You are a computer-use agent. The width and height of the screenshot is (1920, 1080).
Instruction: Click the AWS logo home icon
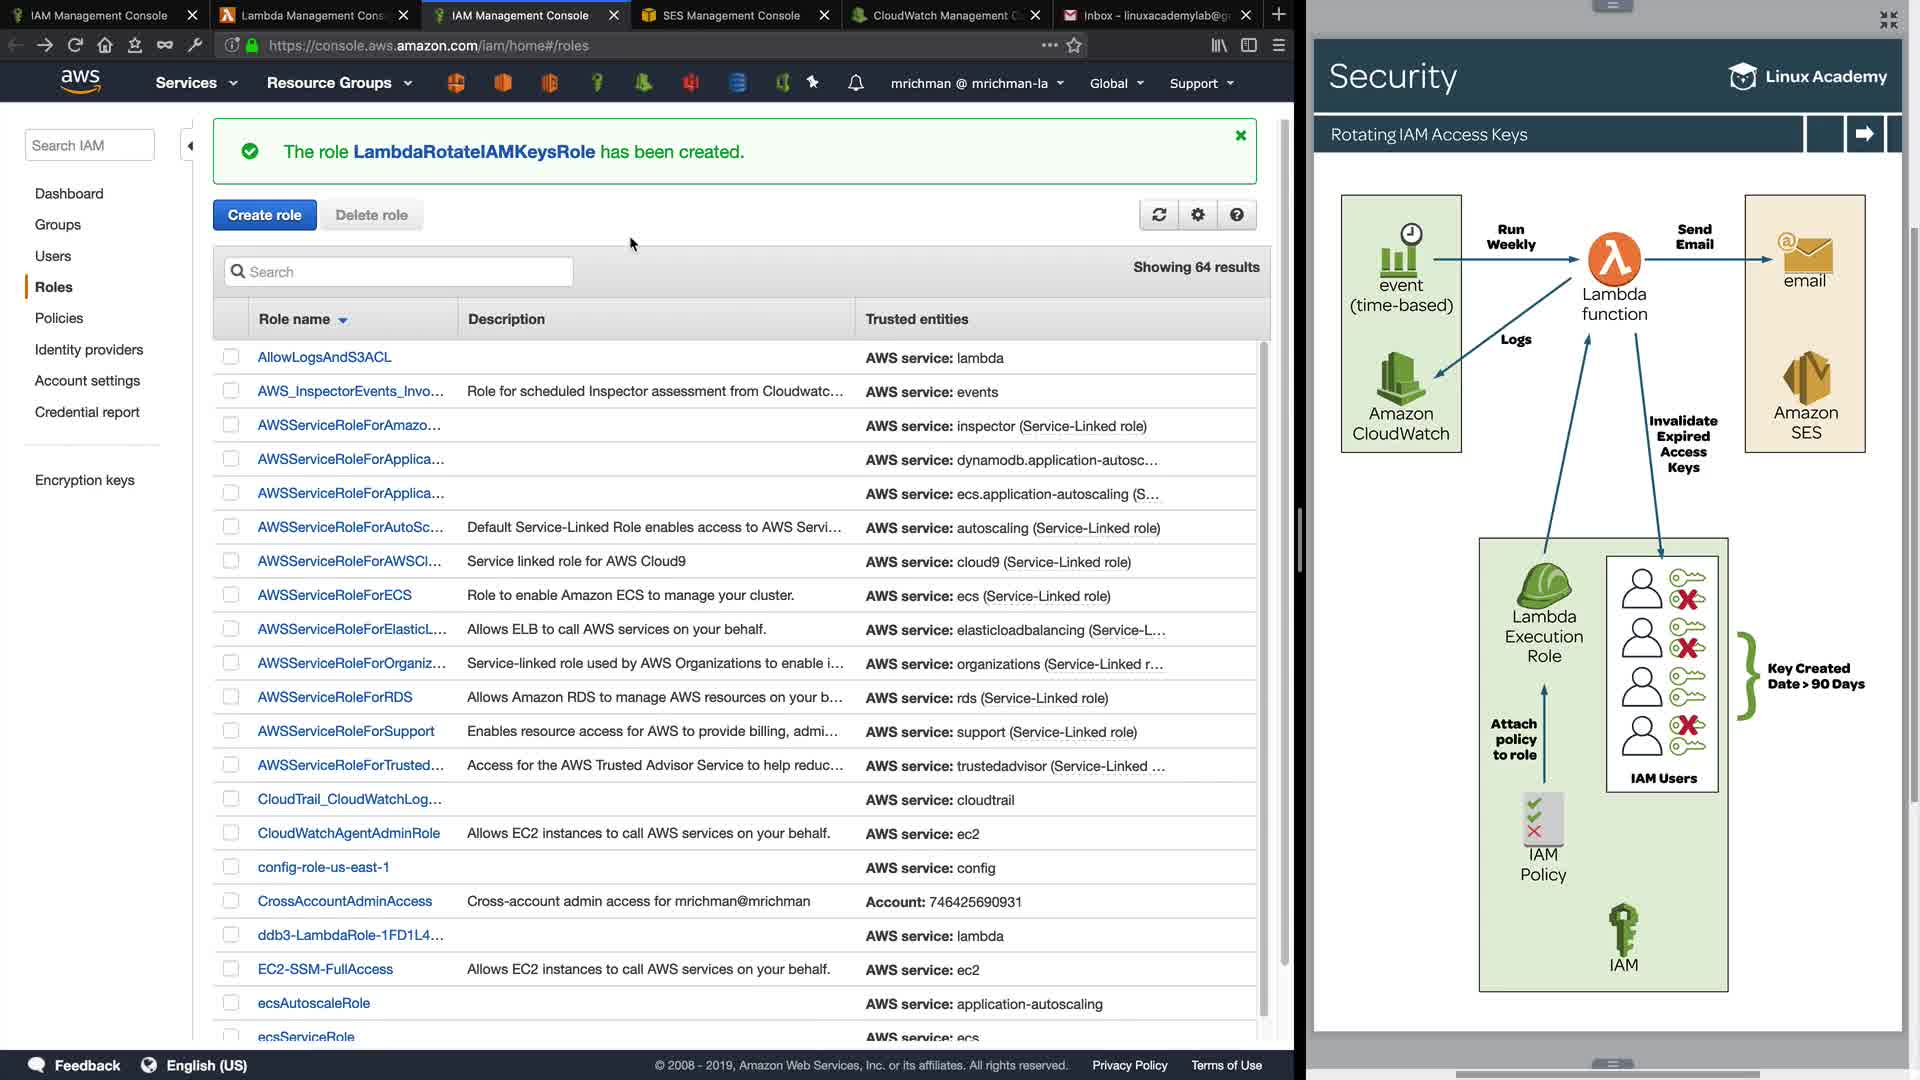tap(80, 82)
